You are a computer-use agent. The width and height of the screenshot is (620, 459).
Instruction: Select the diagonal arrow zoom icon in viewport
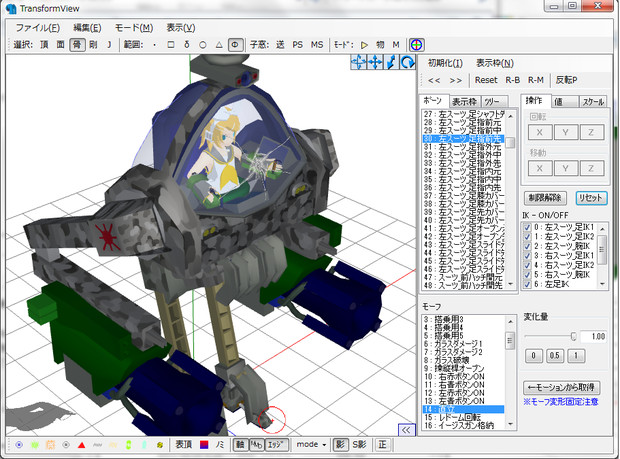391,62
